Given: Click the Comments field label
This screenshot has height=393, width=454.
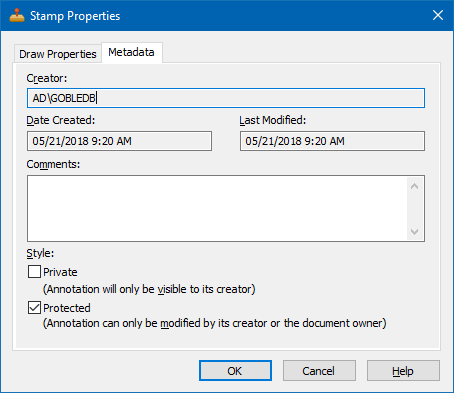Looking at the screenshot, I should pos(53,164).
